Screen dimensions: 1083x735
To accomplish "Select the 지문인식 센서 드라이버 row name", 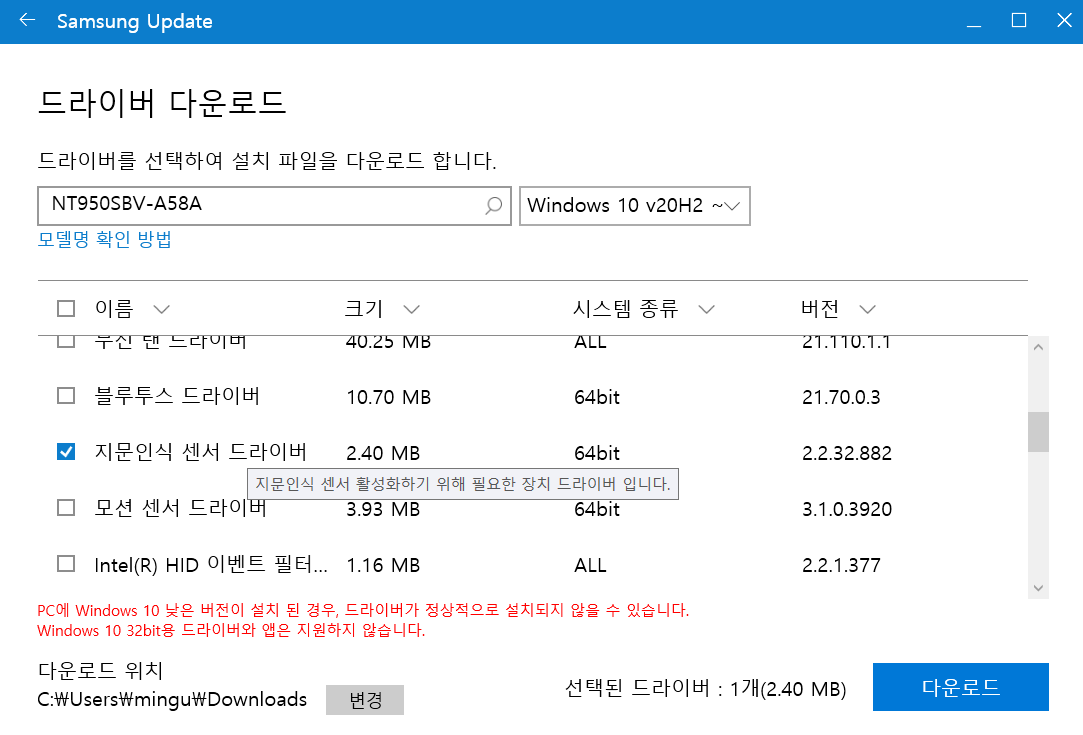I will pos(201,452).
